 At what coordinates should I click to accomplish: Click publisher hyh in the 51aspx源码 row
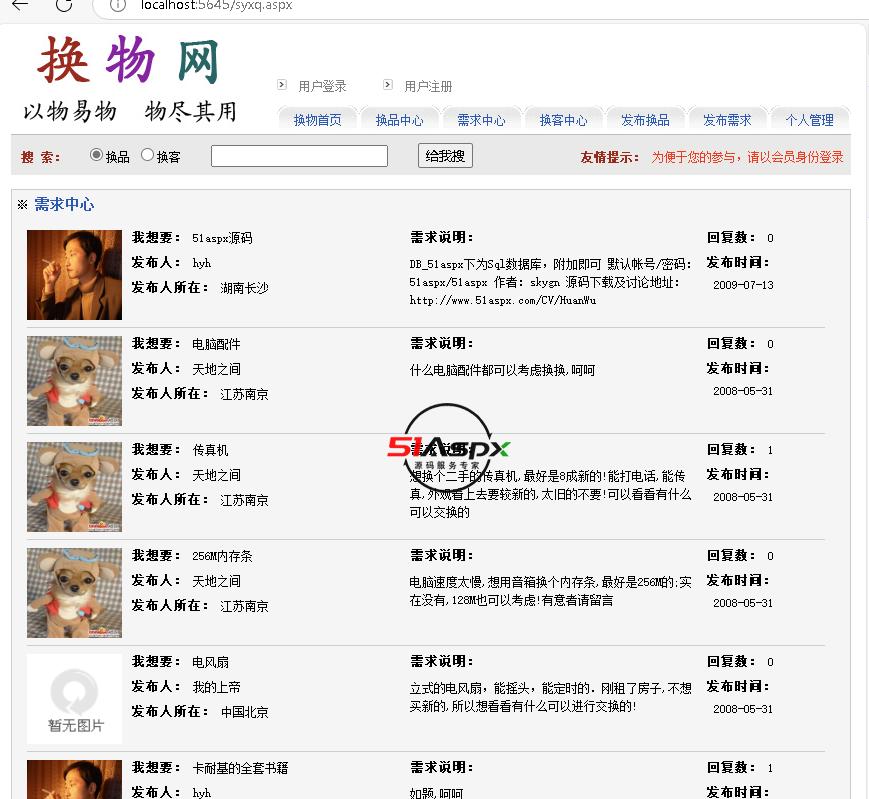pos(202,263)
